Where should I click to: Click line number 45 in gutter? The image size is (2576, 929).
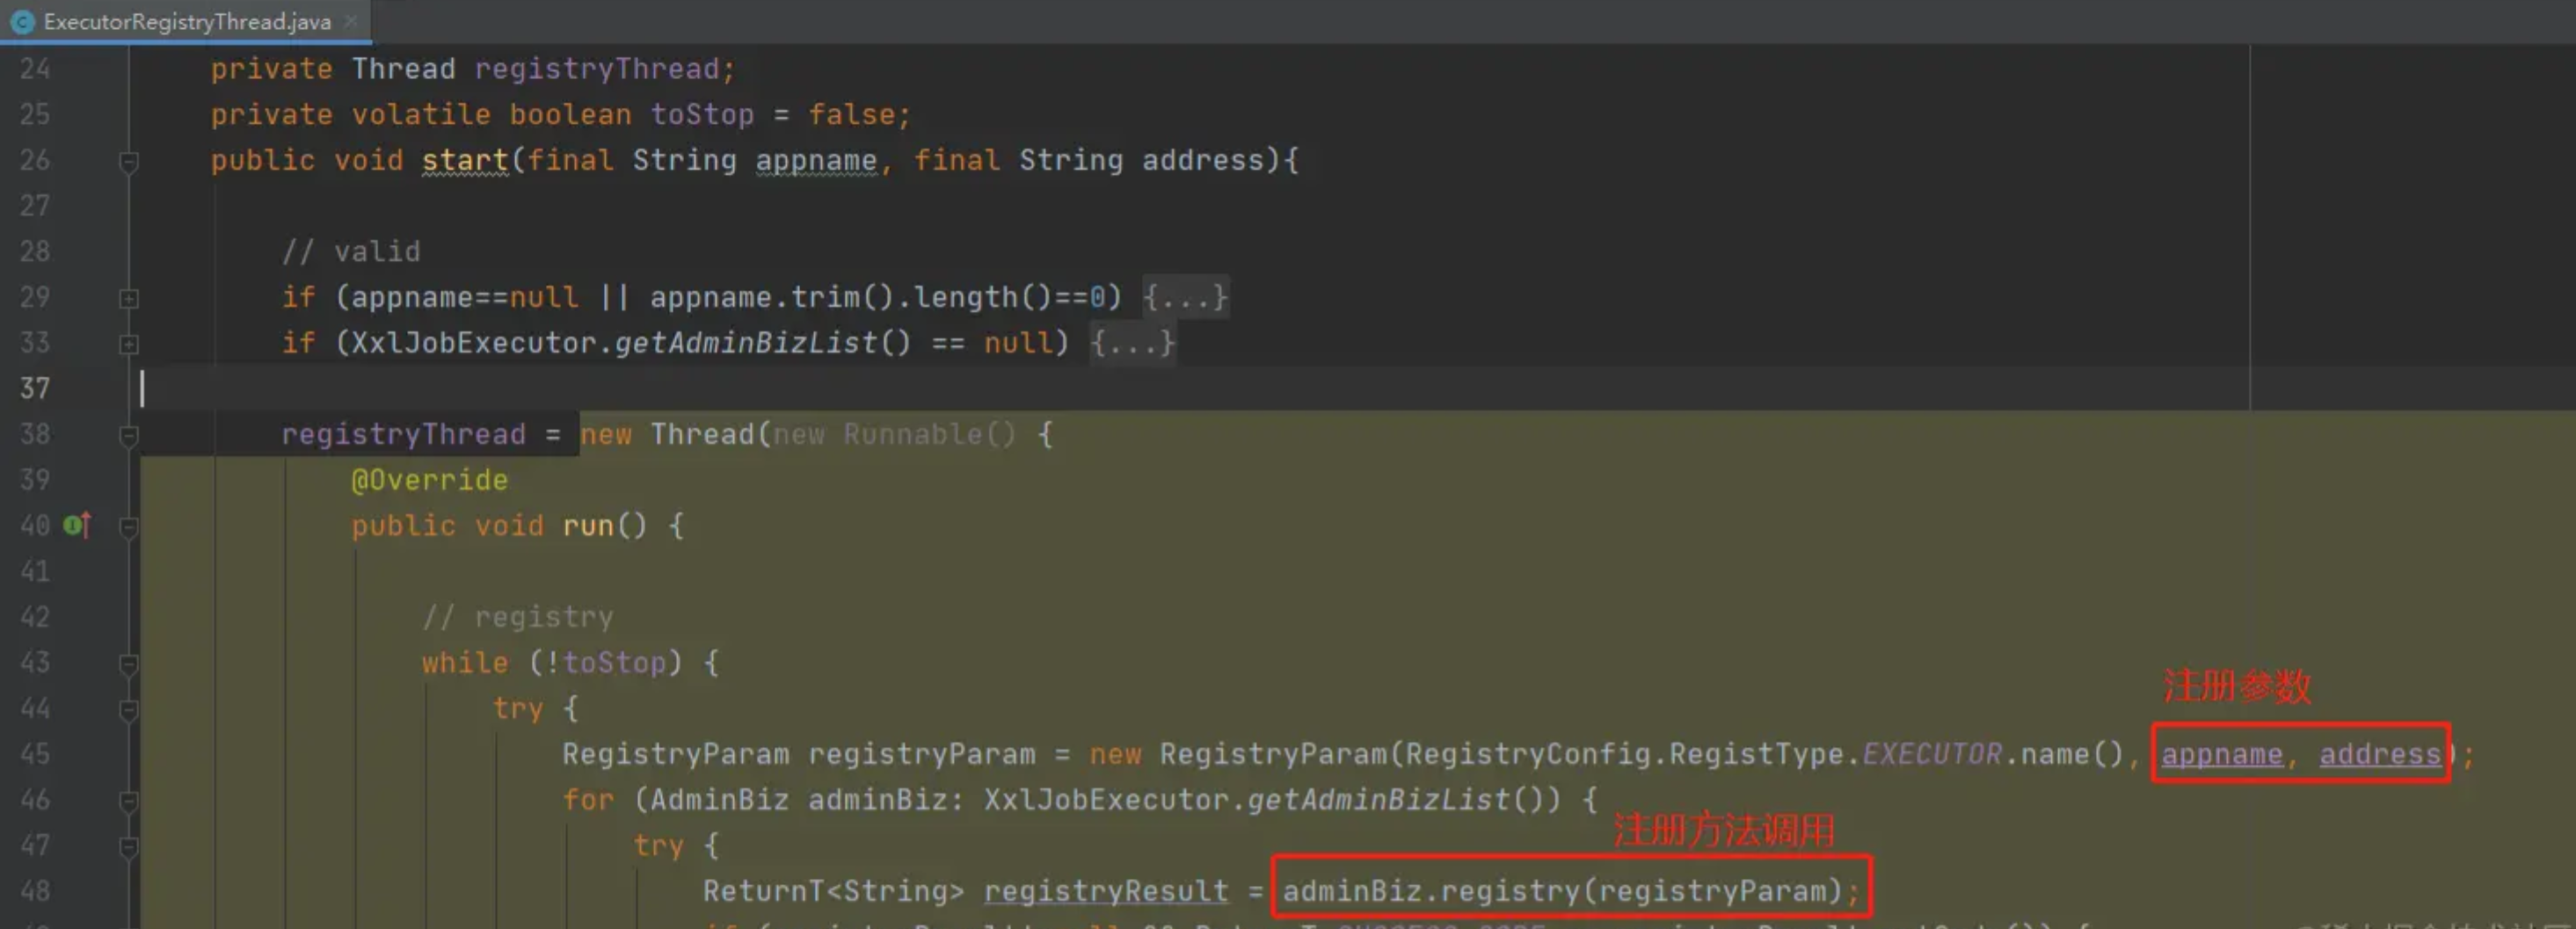[x=35, y=754]
